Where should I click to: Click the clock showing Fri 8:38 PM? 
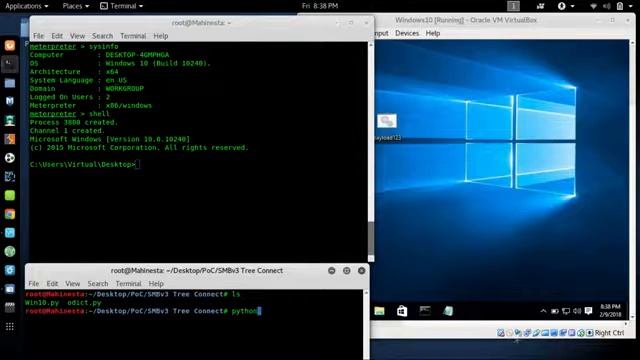pos(320,6)
